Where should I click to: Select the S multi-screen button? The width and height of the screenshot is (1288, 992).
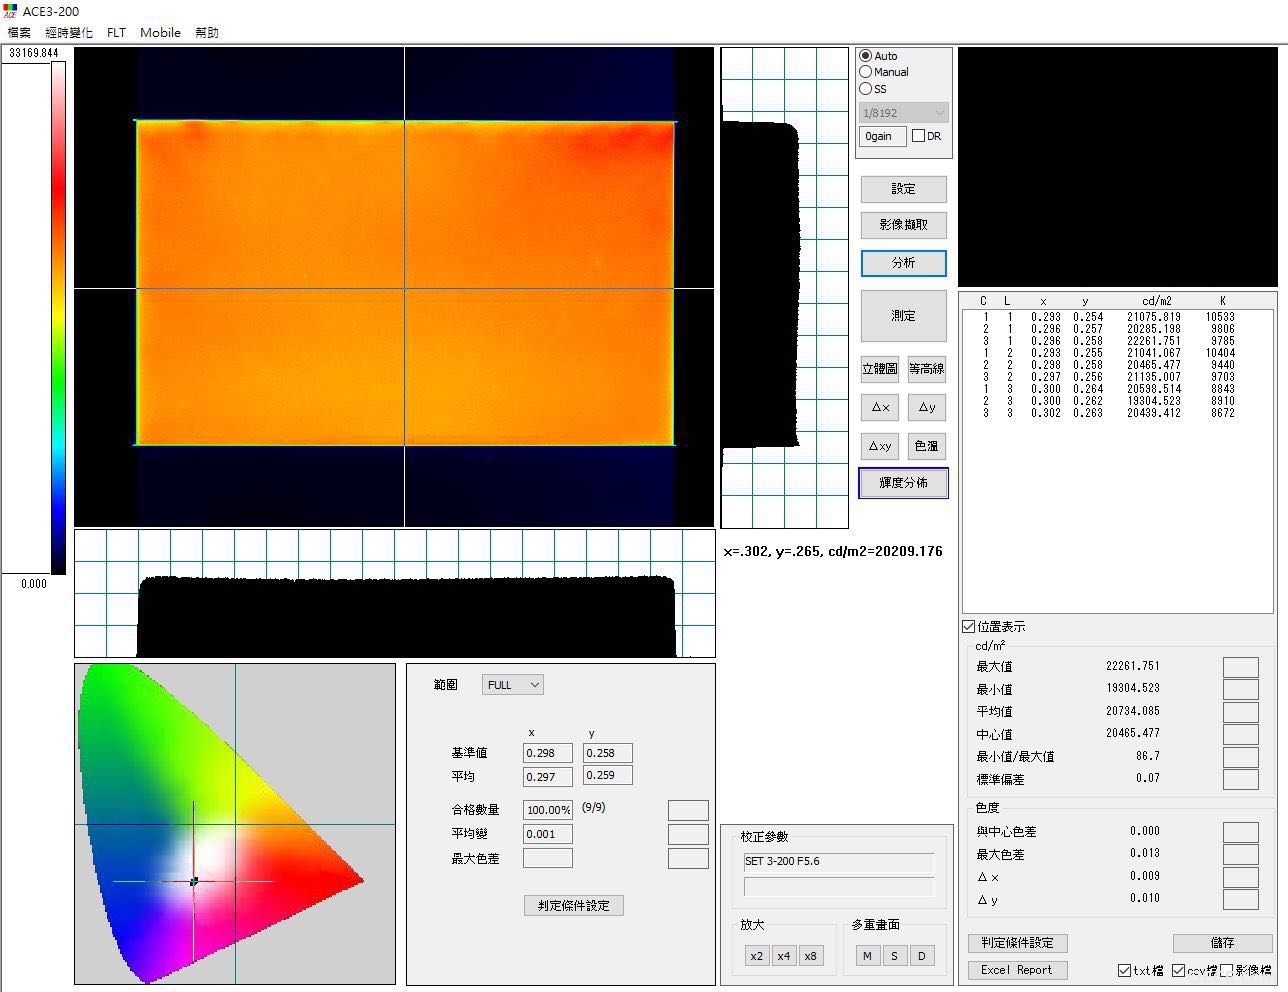click(894, 956)
